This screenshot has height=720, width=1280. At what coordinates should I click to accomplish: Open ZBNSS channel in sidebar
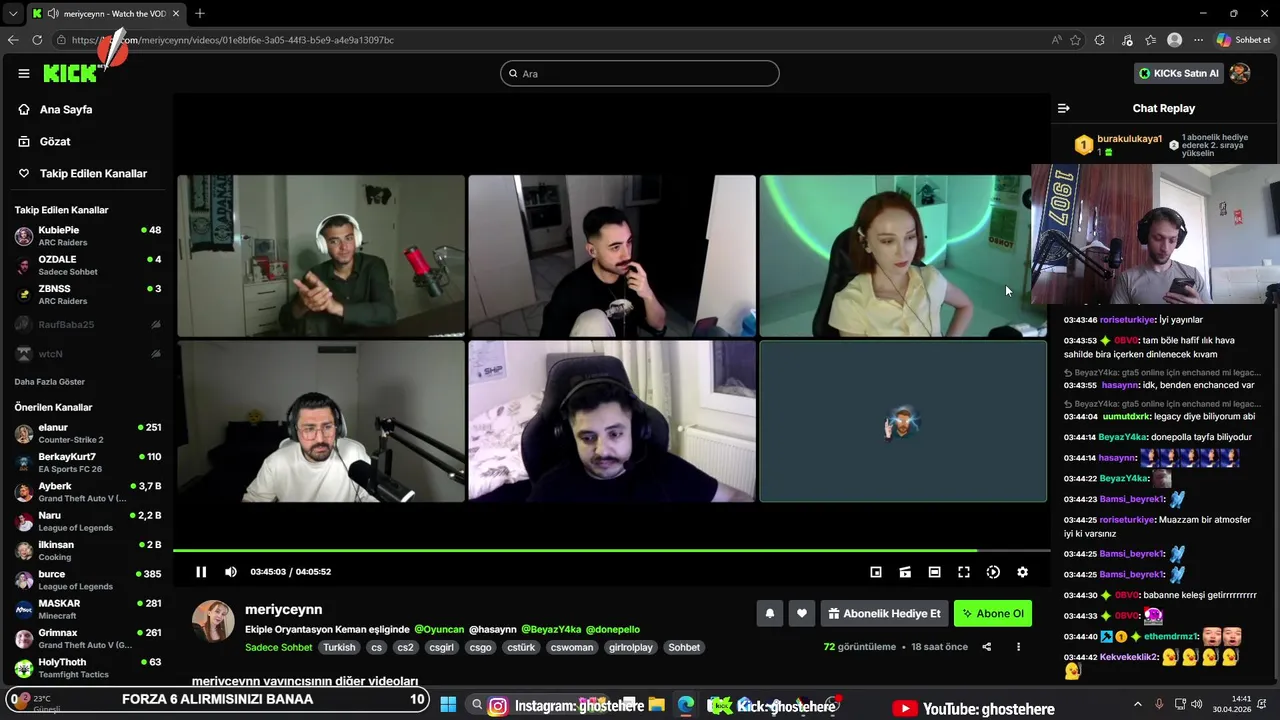click(x=88, y=294)
